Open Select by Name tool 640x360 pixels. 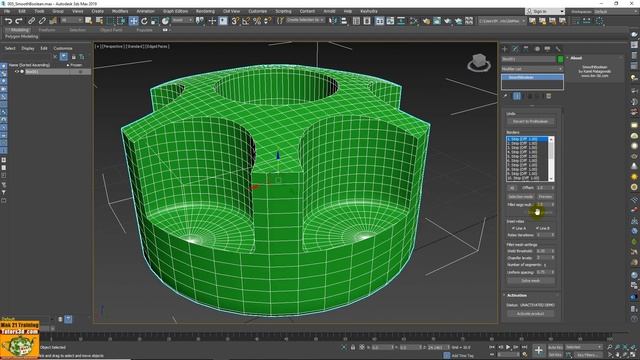[99, 20]
